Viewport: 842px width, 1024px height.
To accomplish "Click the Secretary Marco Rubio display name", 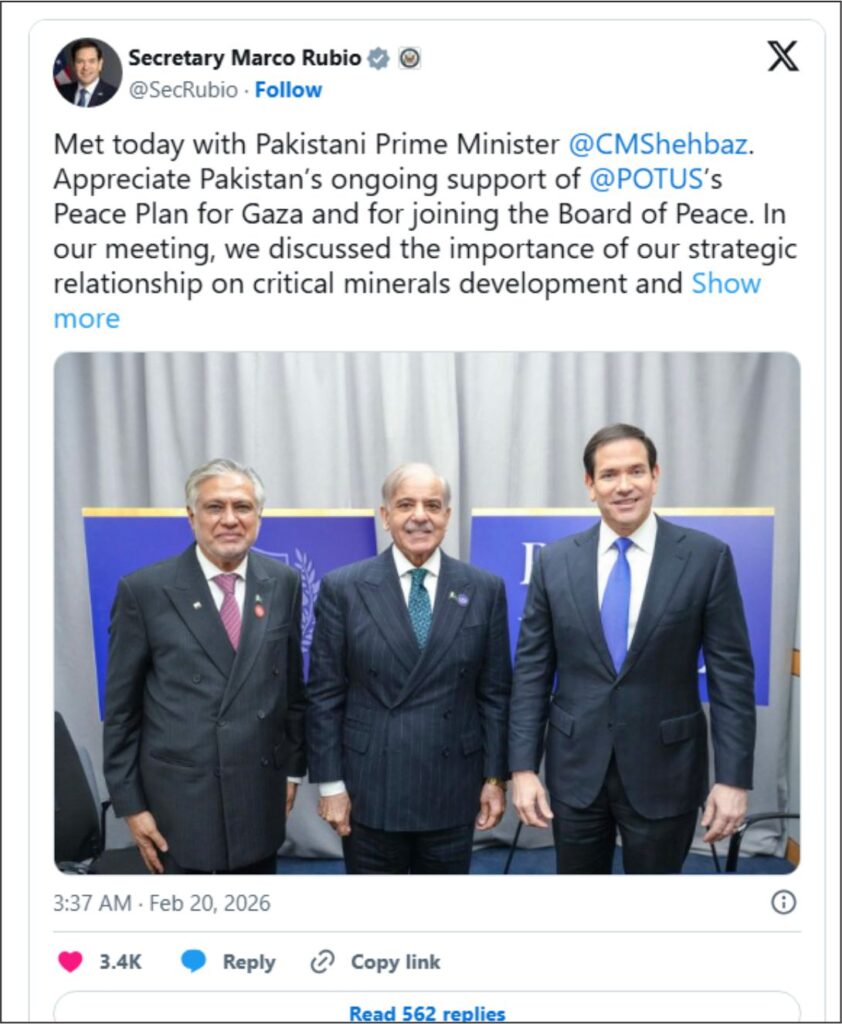I will 244,58.
